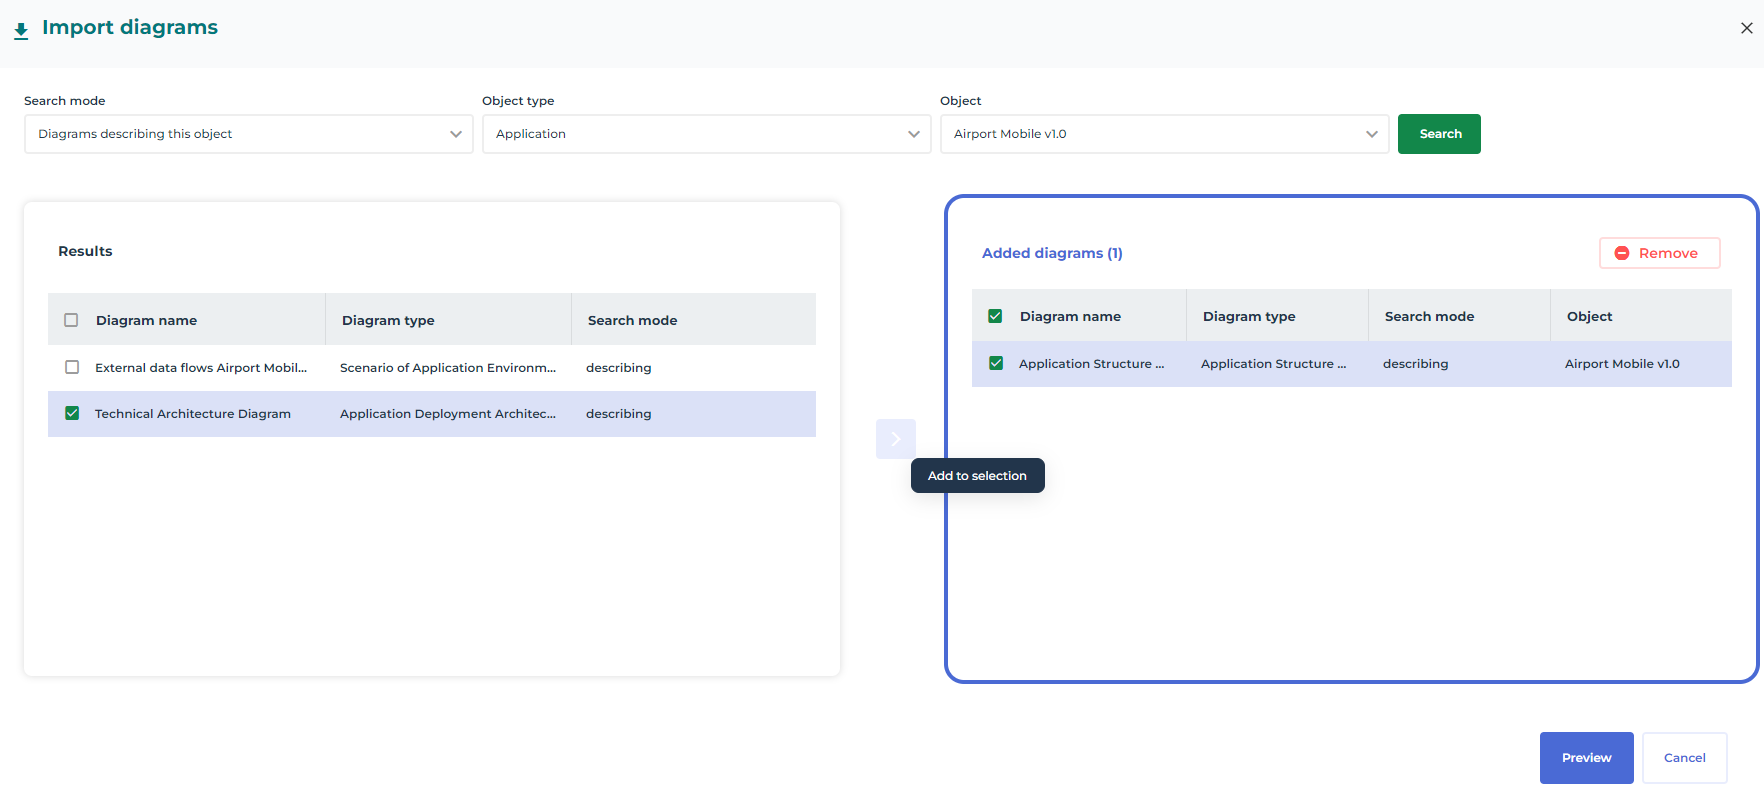Check the External data flows diagram checkbox
This screenshot has width=1764, height=789.
72,367
